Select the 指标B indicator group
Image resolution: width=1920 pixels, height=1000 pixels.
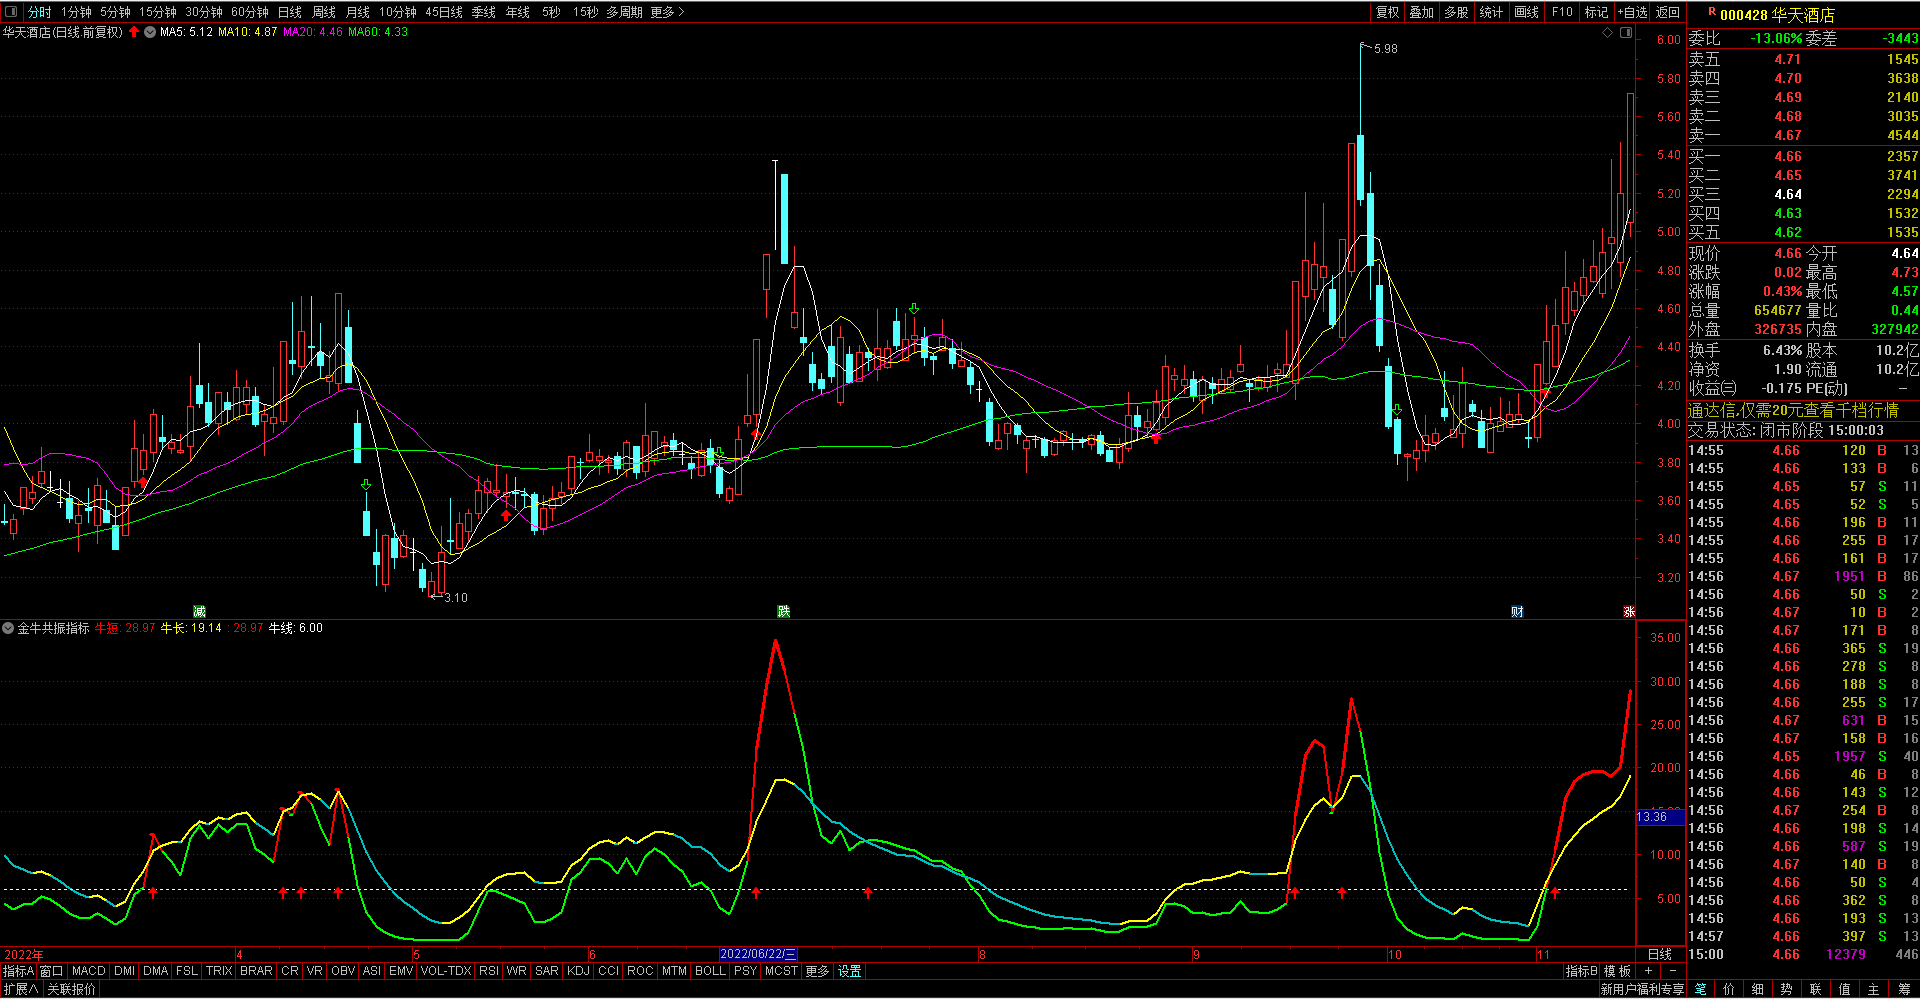[1581, 971]
